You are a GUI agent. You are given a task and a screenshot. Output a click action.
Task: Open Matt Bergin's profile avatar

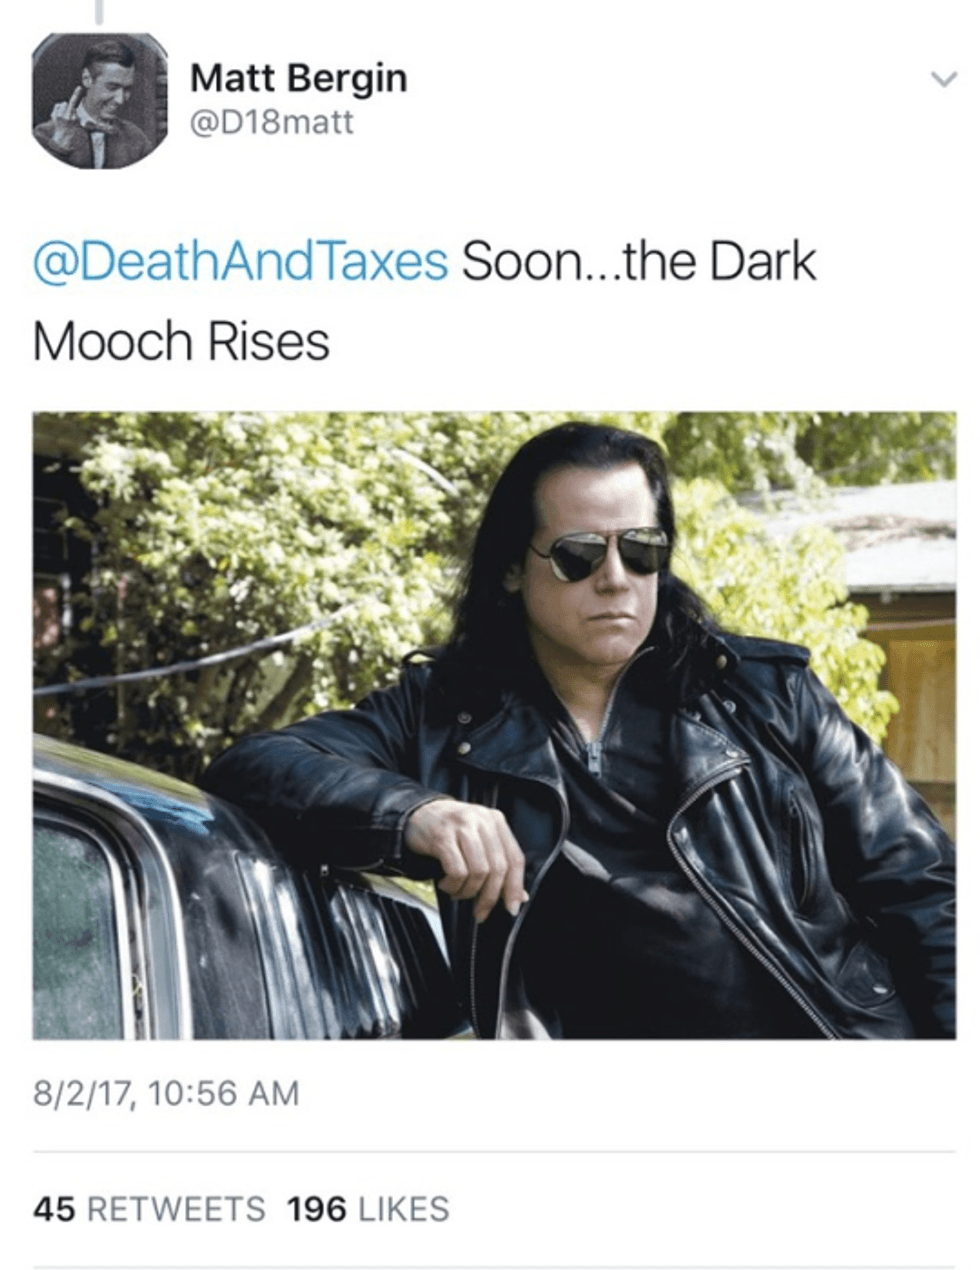100,101
